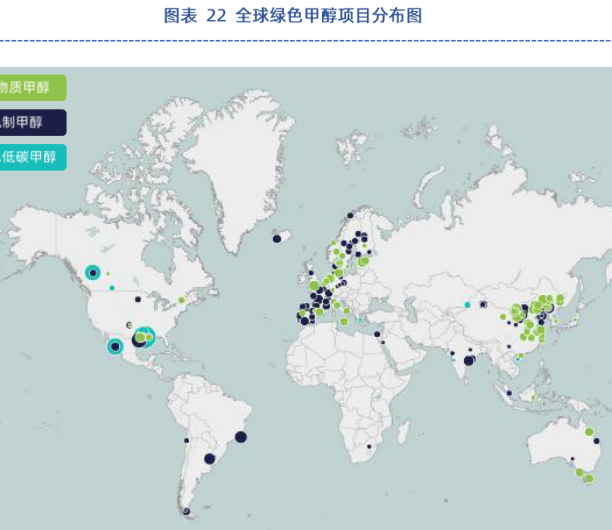Toggle the dark navy 电制甲醇 legend filter
This screenshot has height=530, width=612.
[30, 123]
